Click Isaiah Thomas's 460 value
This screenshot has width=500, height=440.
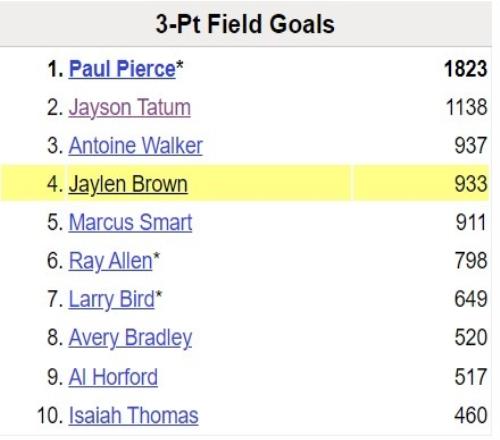point(471,415)
